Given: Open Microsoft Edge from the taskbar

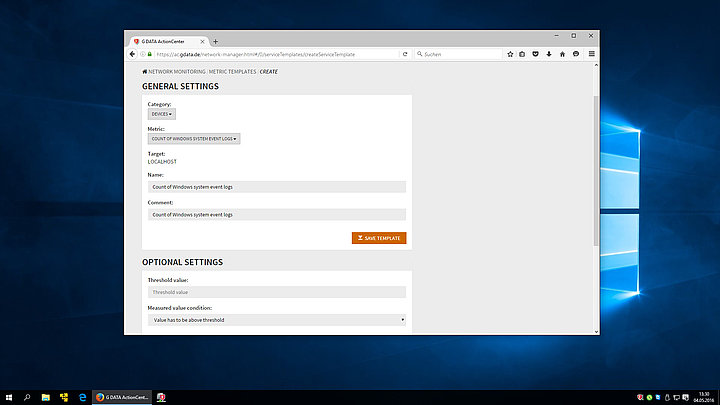Looking at the screenshot, I should [82, 397].
